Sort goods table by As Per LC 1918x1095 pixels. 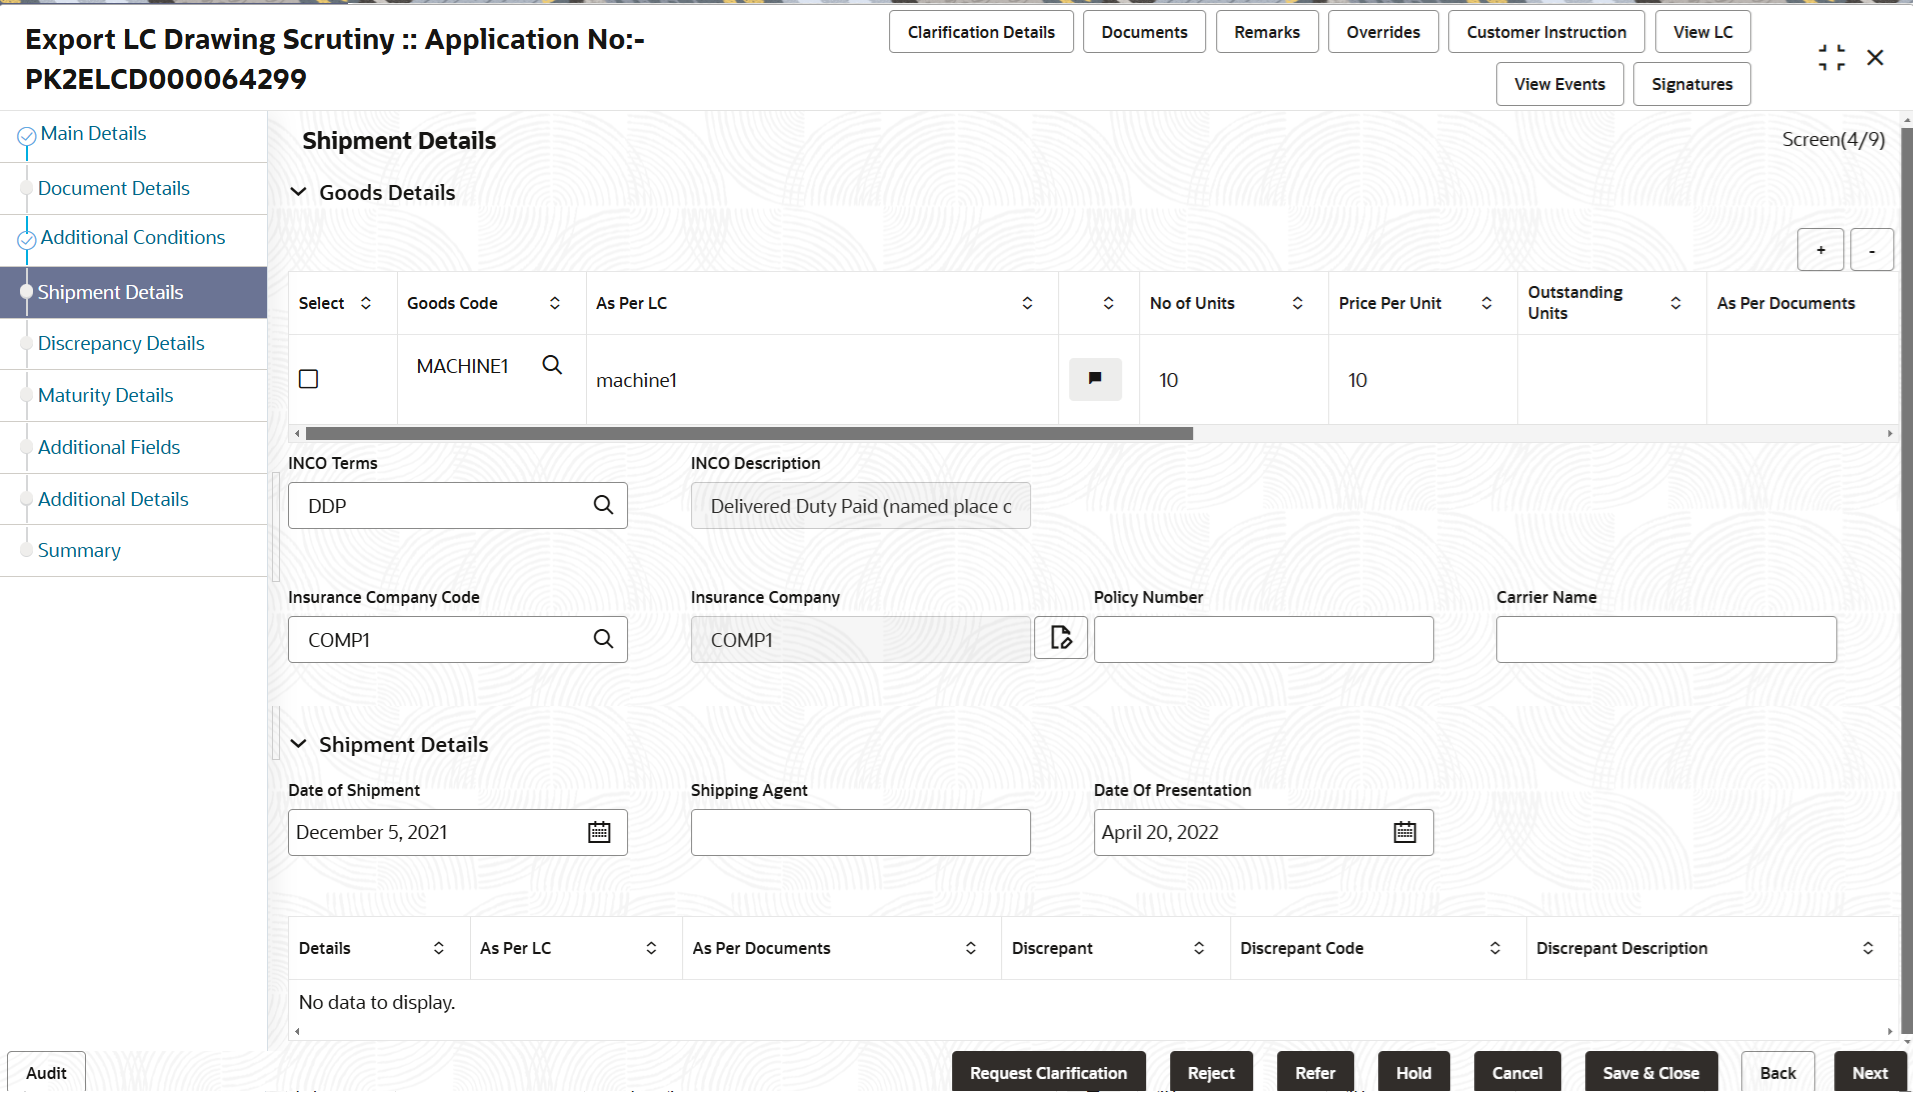[1027, 303]
